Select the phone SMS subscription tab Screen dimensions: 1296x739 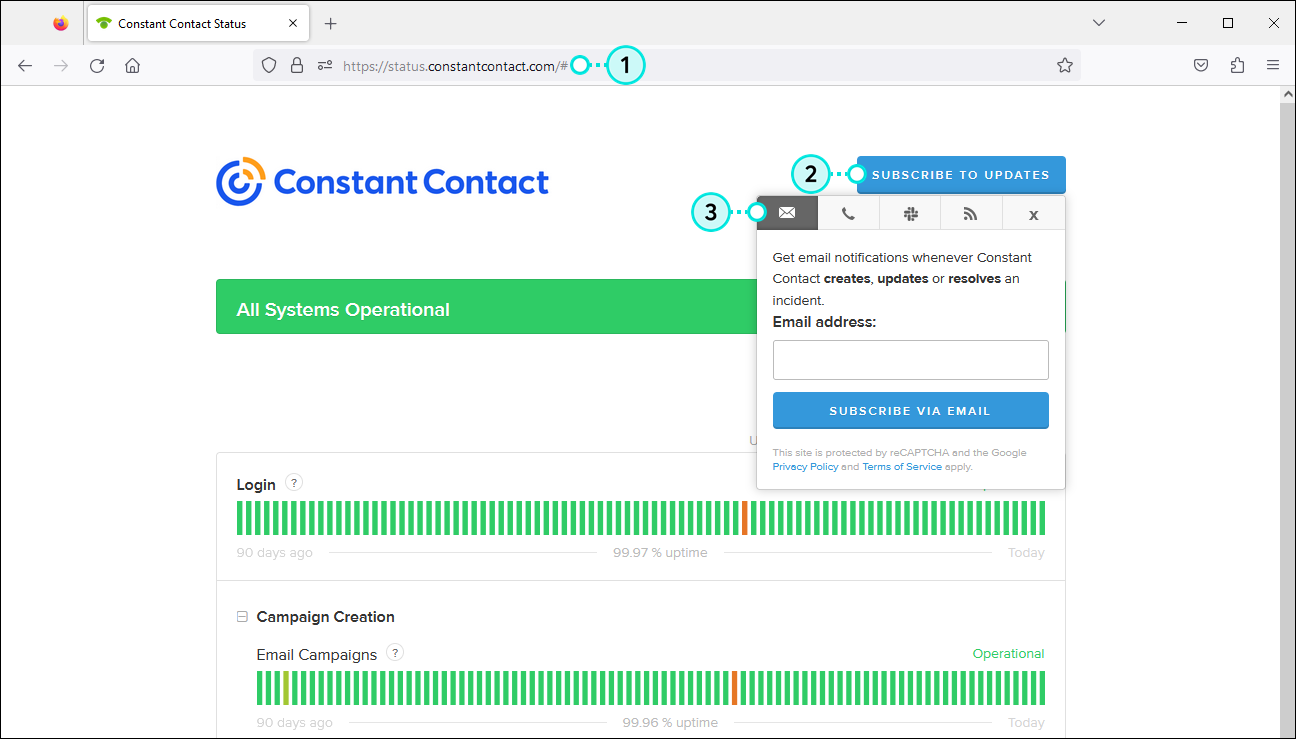coord(848,213)
